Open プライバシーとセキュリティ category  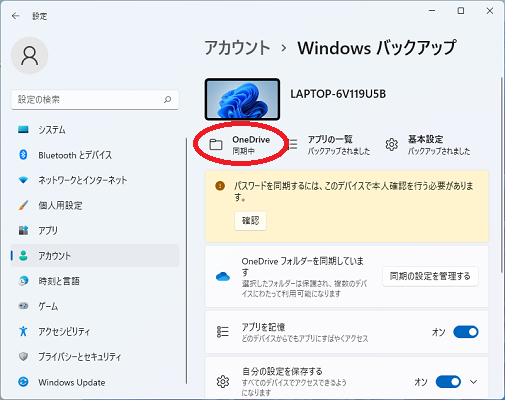(95, 357)
